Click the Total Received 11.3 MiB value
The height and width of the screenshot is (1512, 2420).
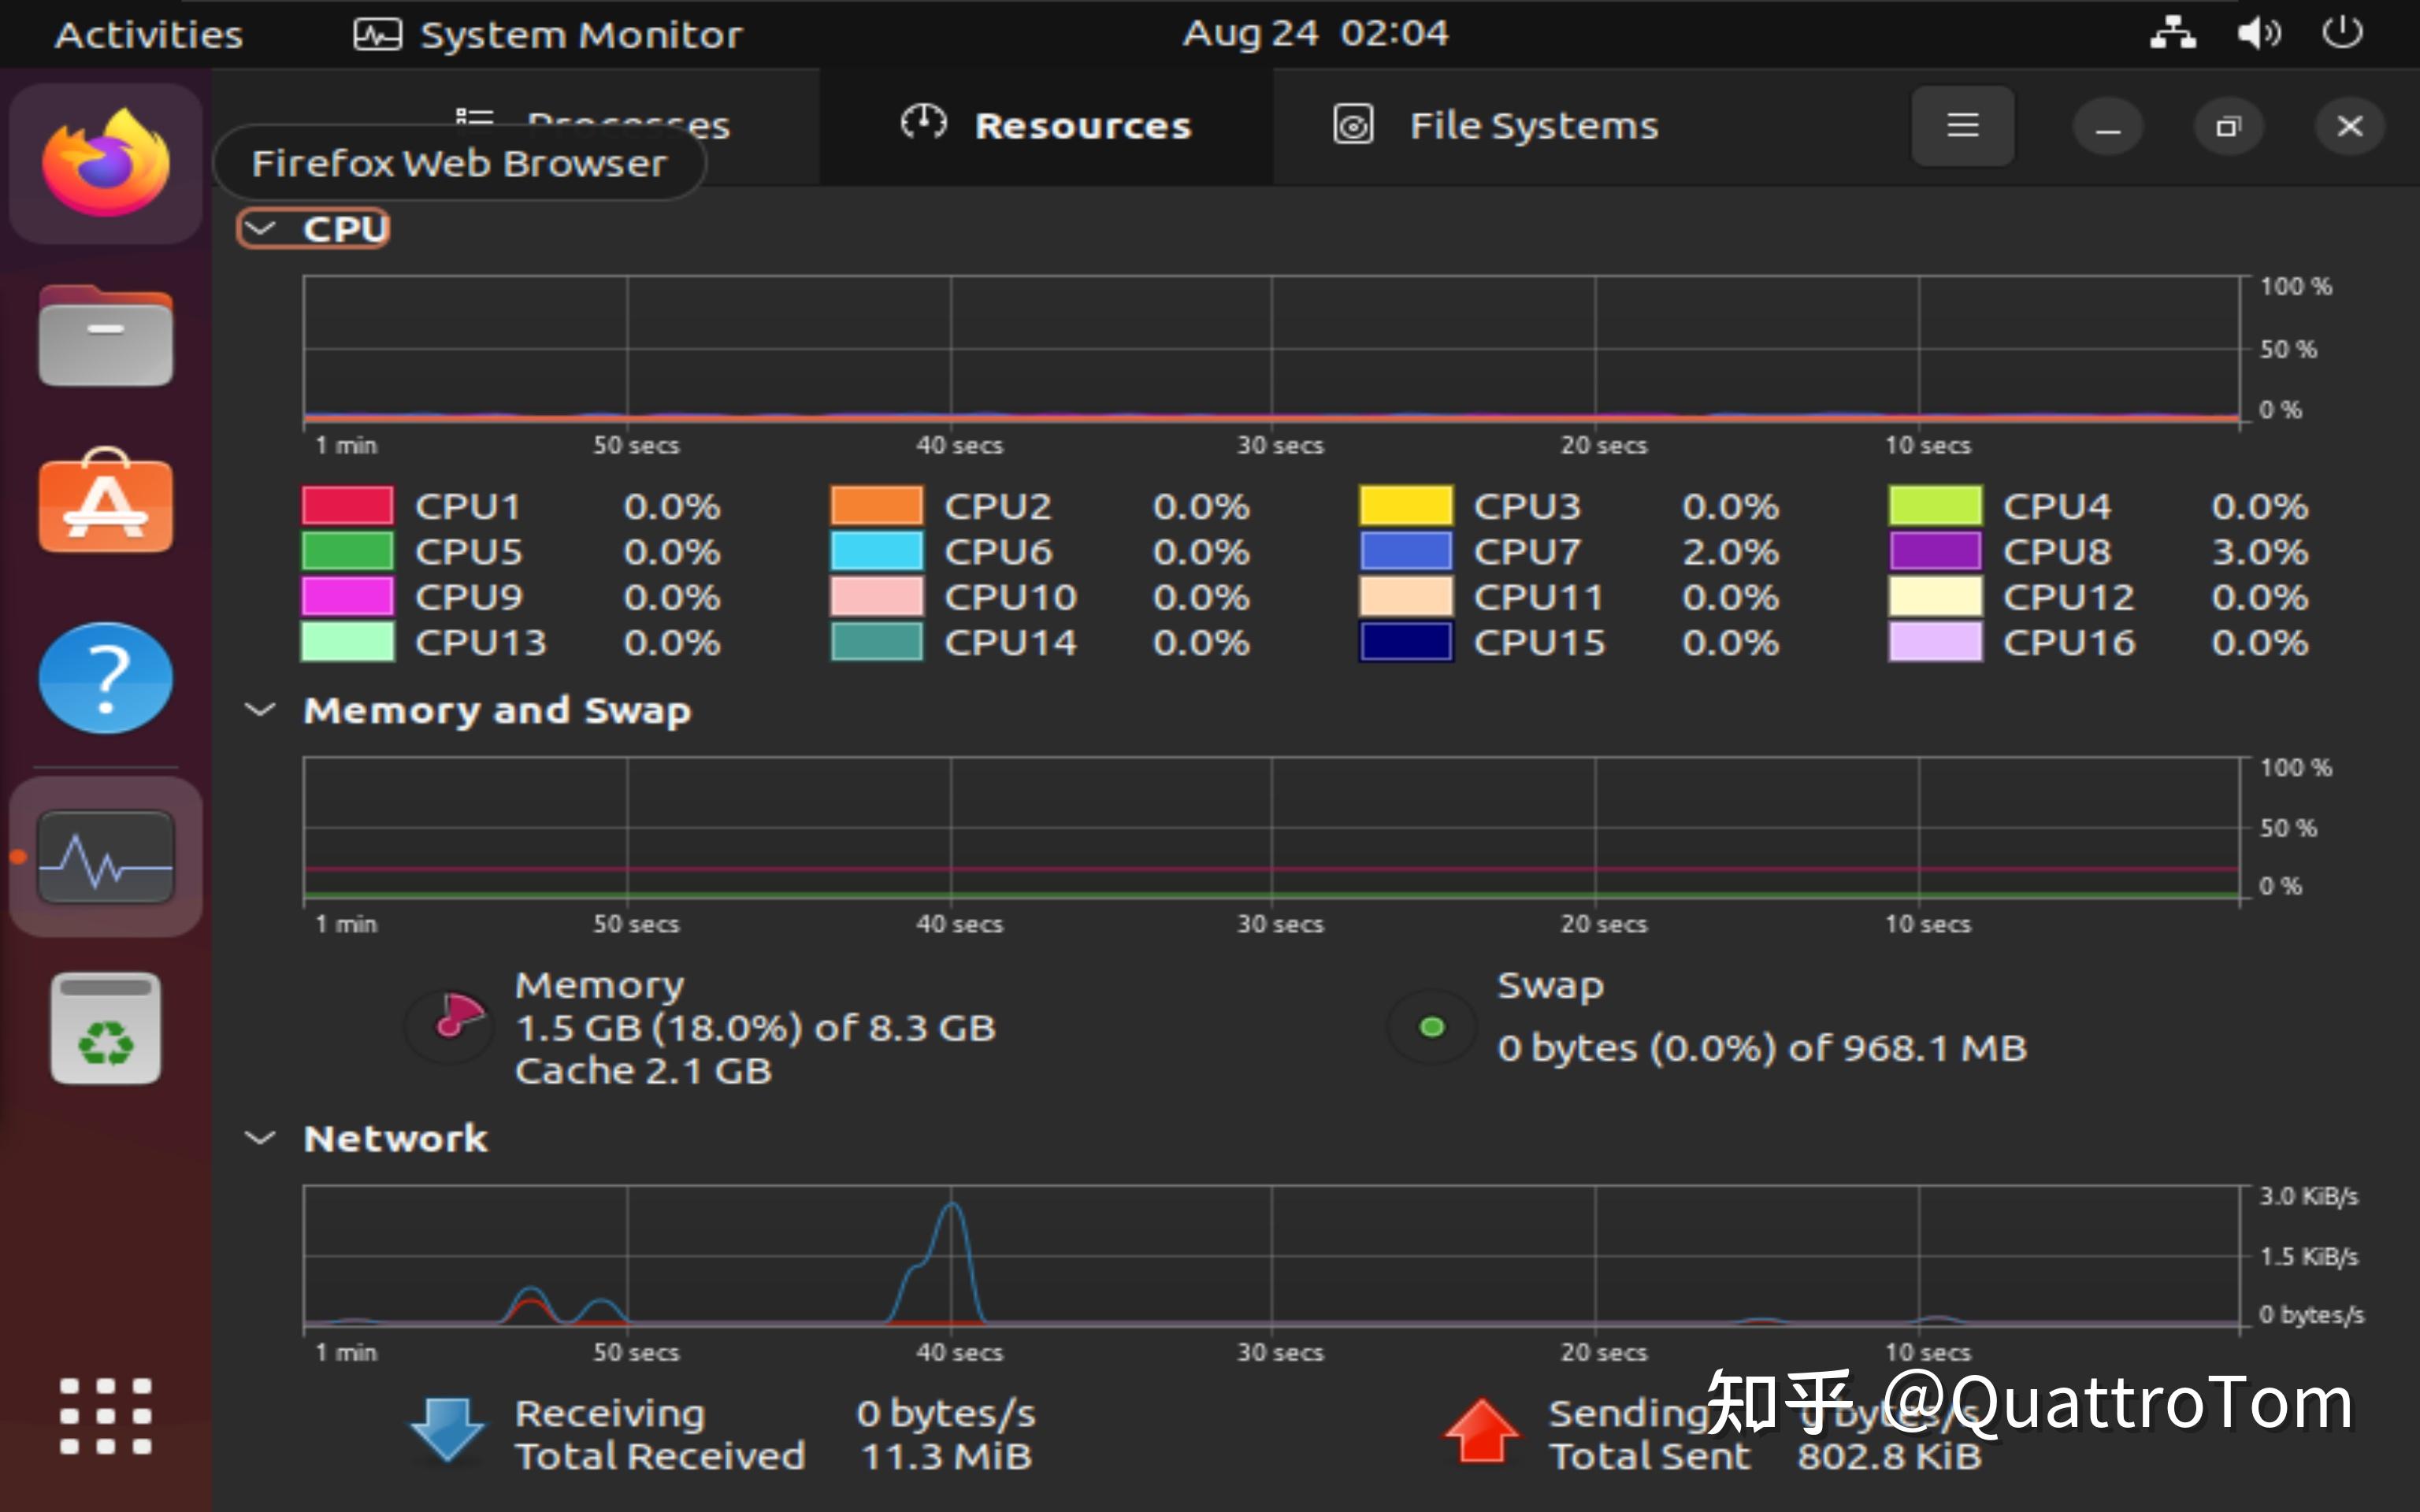click(x=946, y=1456)
